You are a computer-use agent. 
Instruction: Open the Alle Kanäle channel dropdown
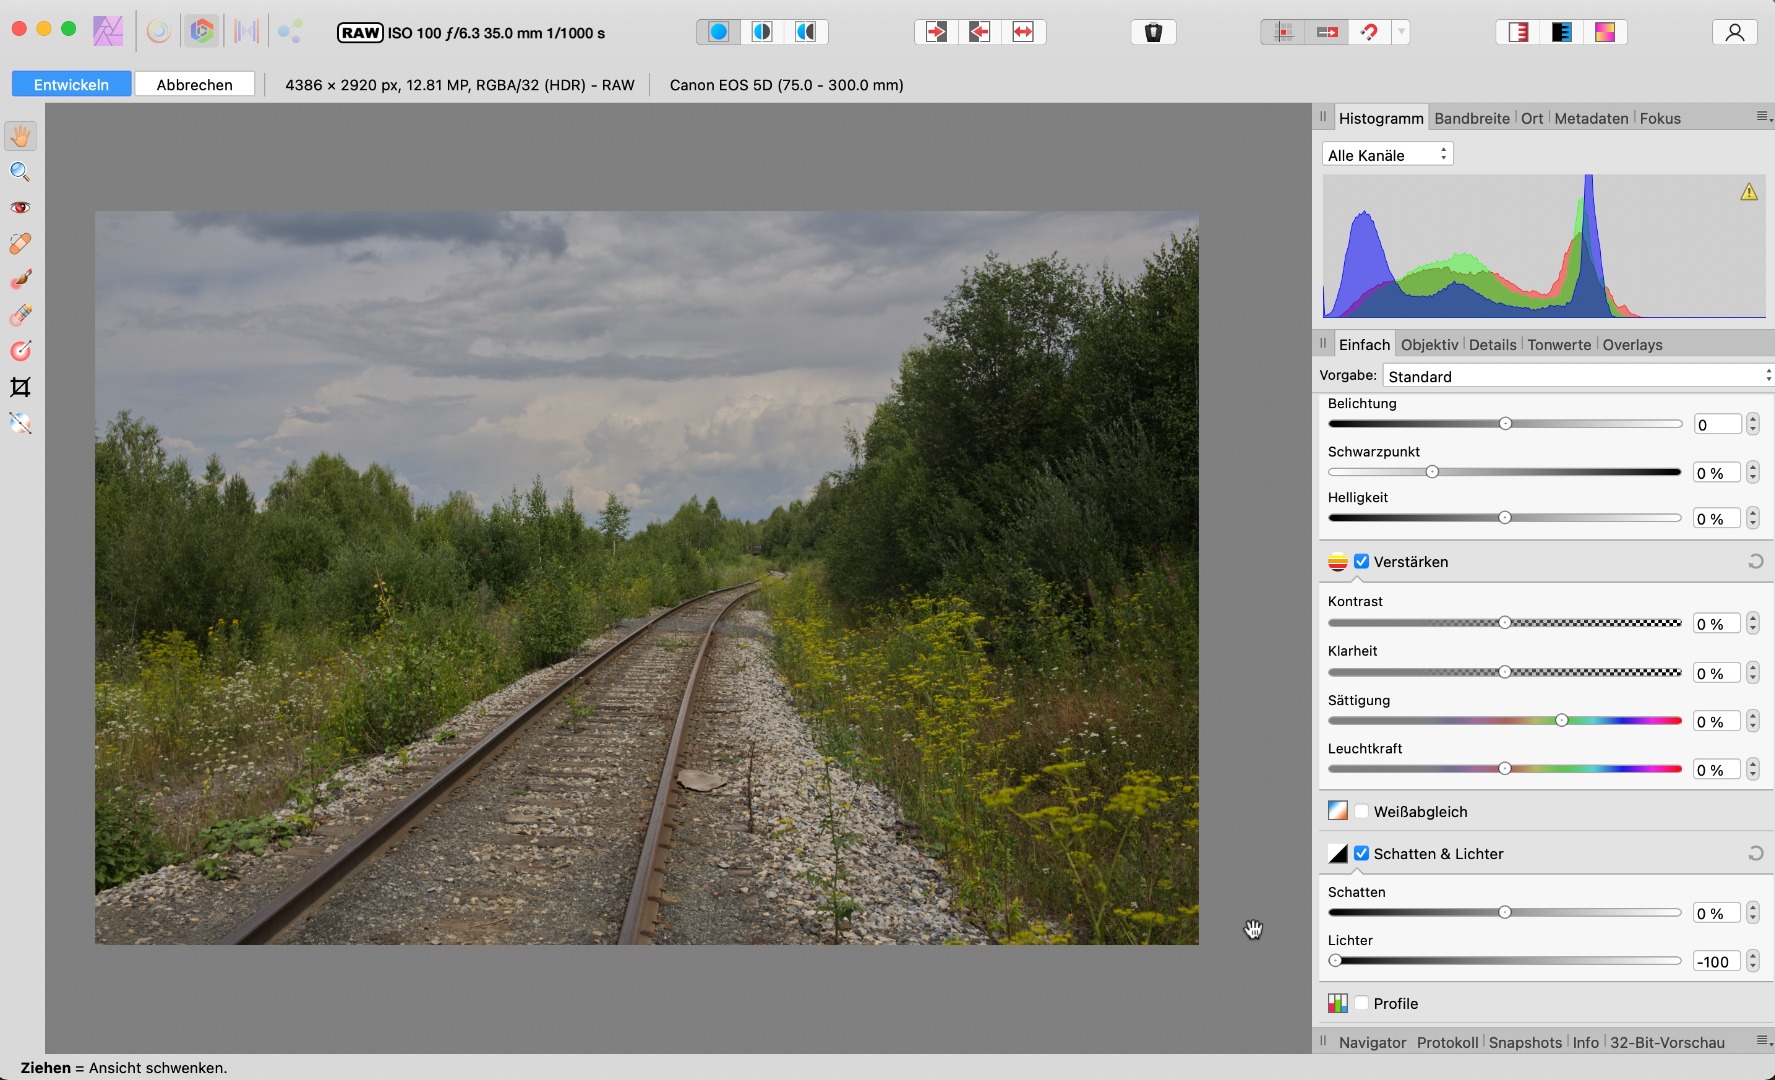(1387, 155)
